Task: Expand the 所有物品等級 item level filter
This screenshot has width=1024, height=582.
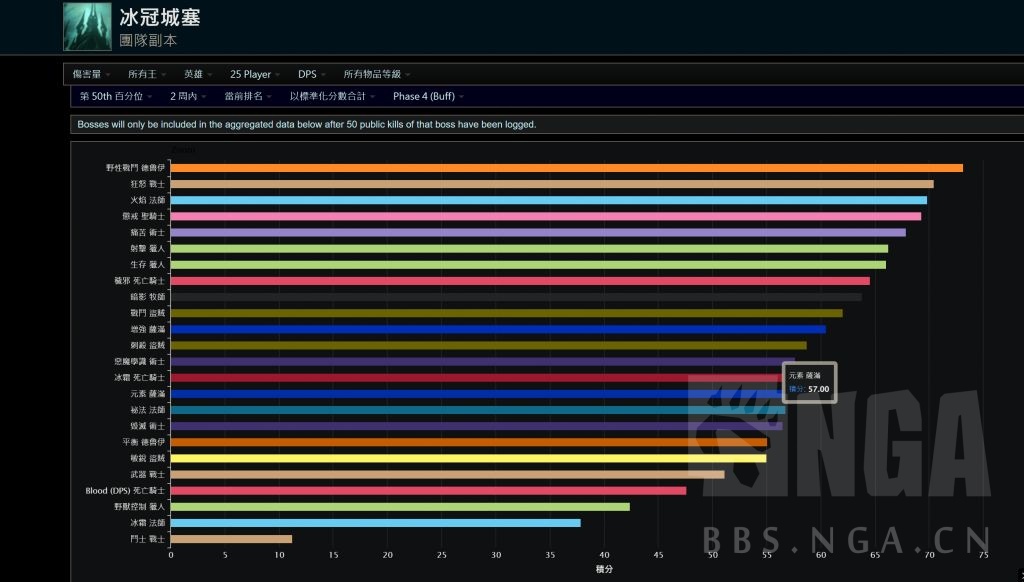Action: 377,74
